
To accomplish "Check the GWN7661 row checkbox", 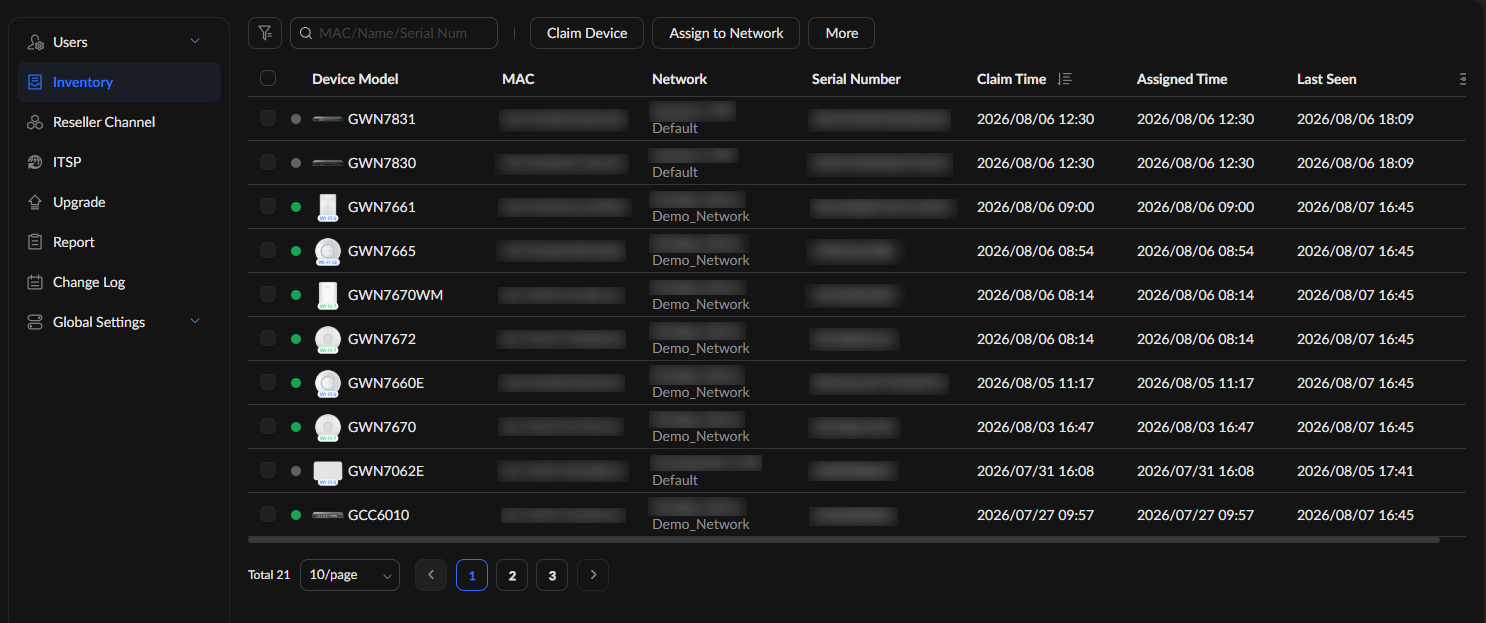I will [267, 206].
